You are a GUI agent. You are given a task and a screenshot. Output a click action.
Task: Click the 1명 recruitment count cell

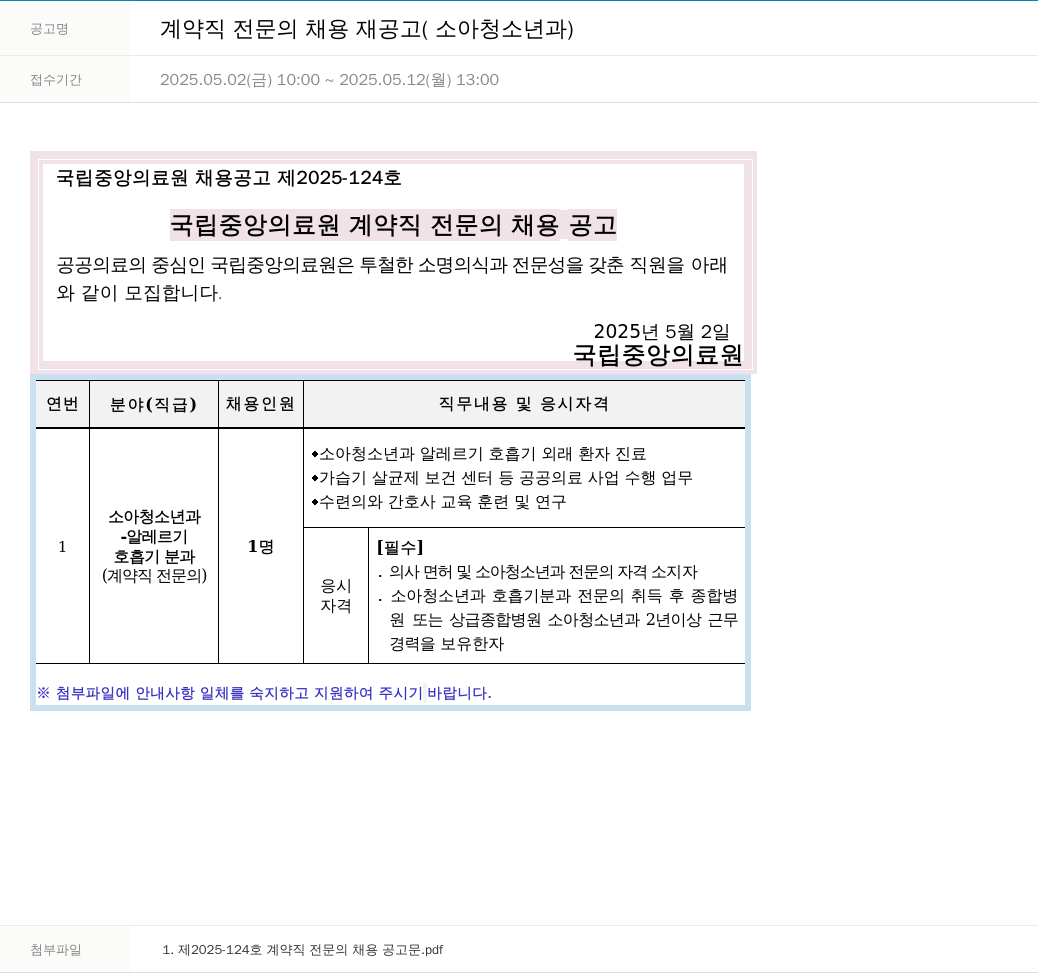click(x=260, y=546)
